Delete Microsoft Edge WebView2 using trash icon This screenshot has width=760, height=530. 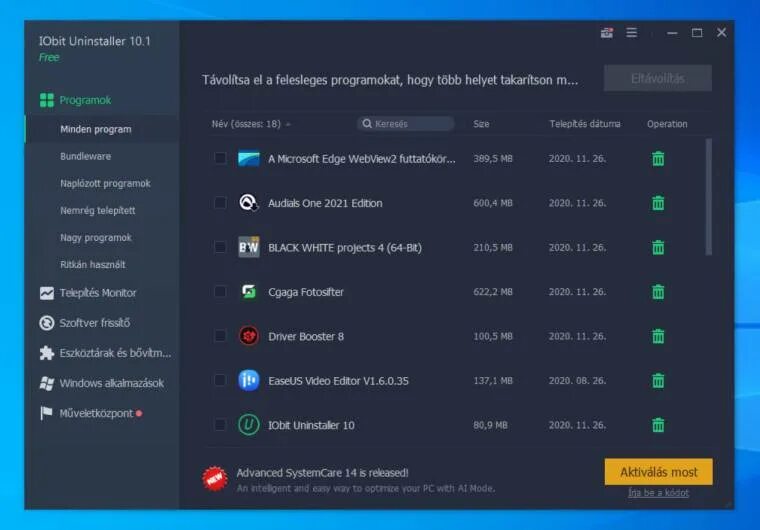658,159
